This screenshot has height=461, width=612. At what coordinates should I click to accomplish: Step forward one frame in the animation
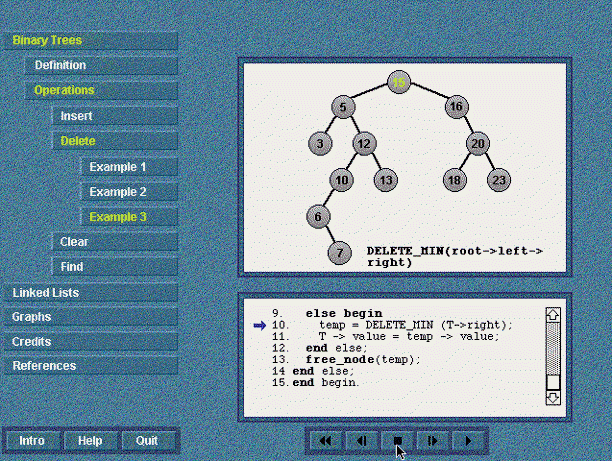pyautogui.click(x=433, y=441)
